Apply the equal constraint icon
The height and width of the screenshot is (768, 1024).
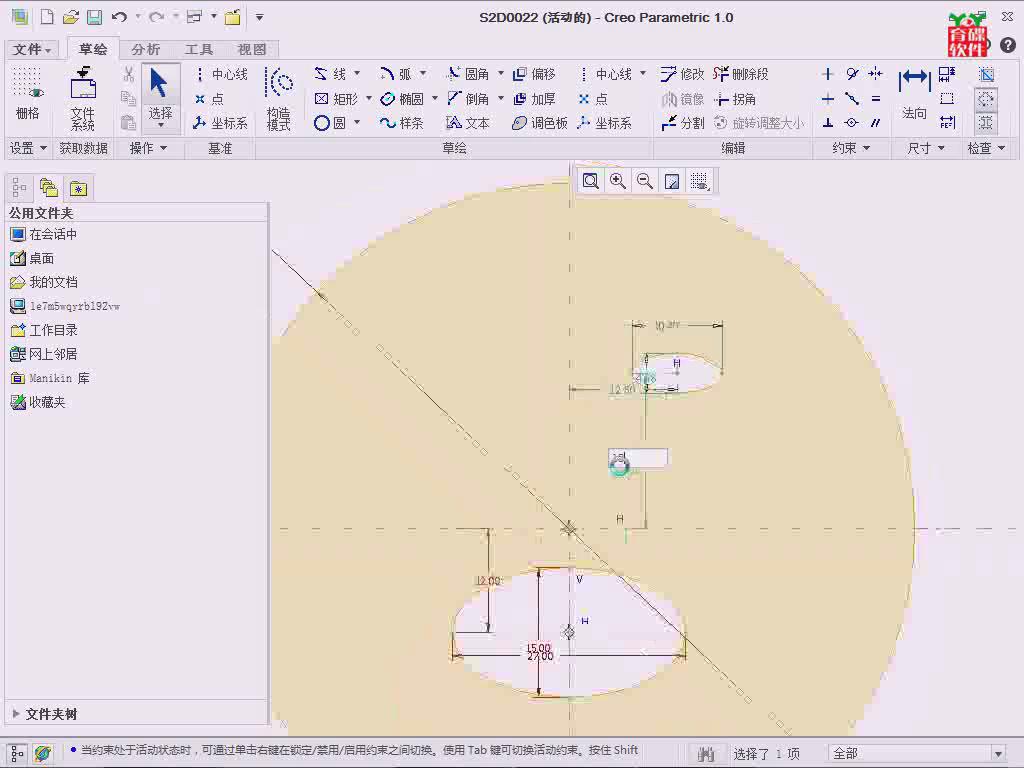point(876,99)
